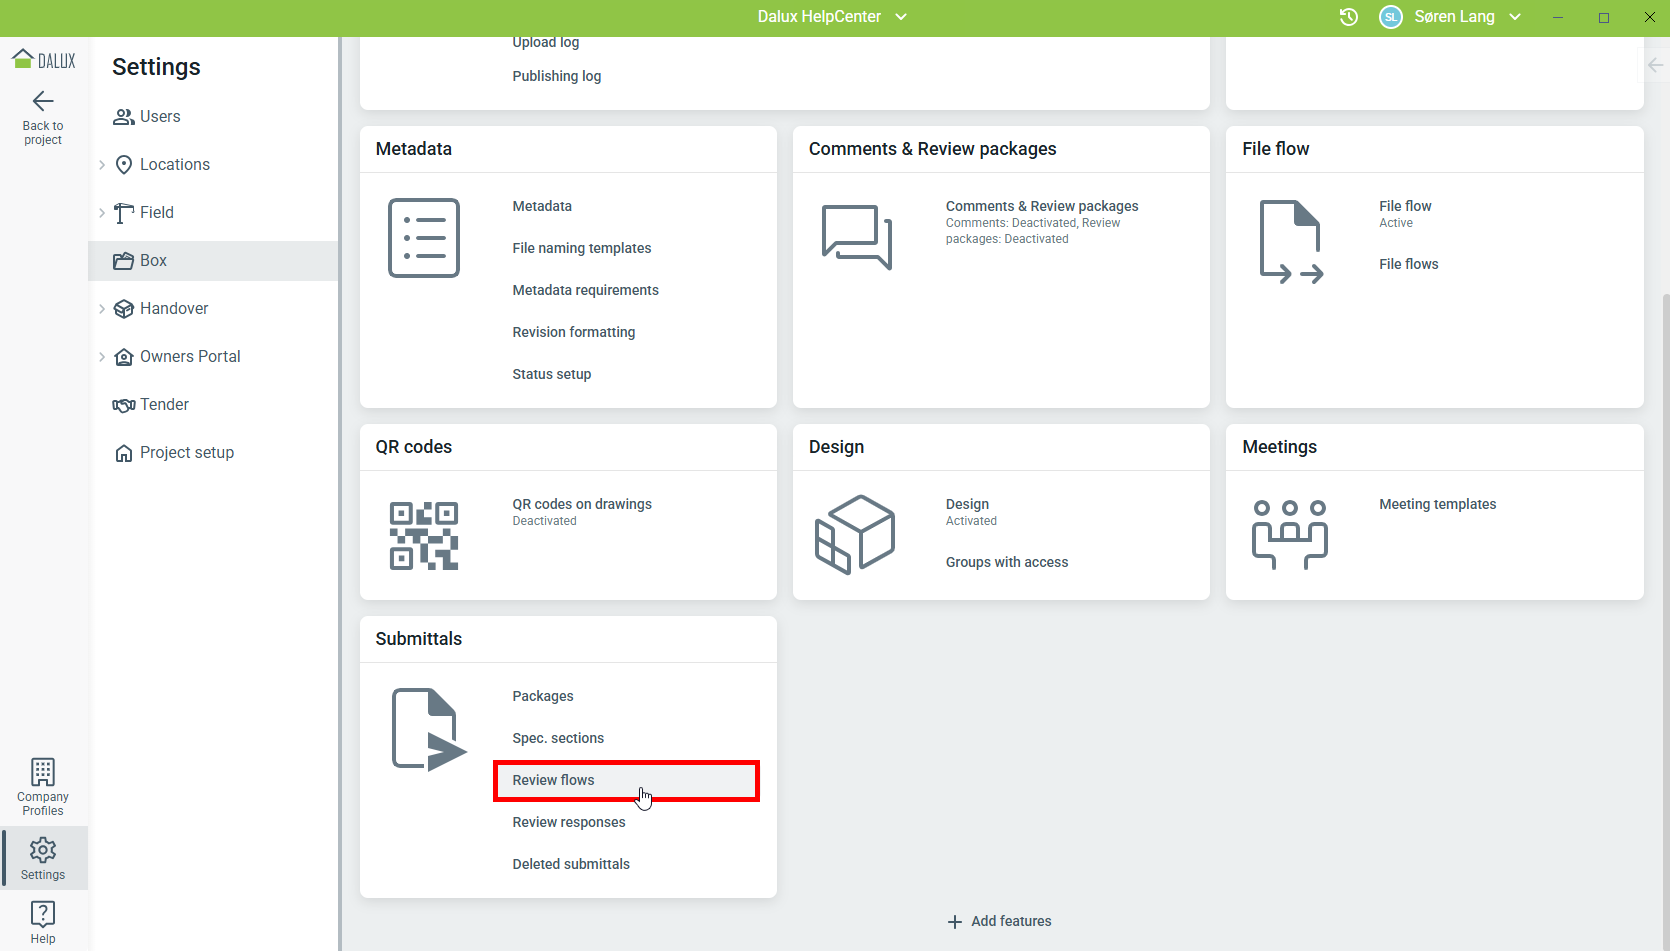This screenshot has height=951, width=1670.
Task: Select Users in the Settings menu
Action: pyautogui.click(x=160, y=117)
